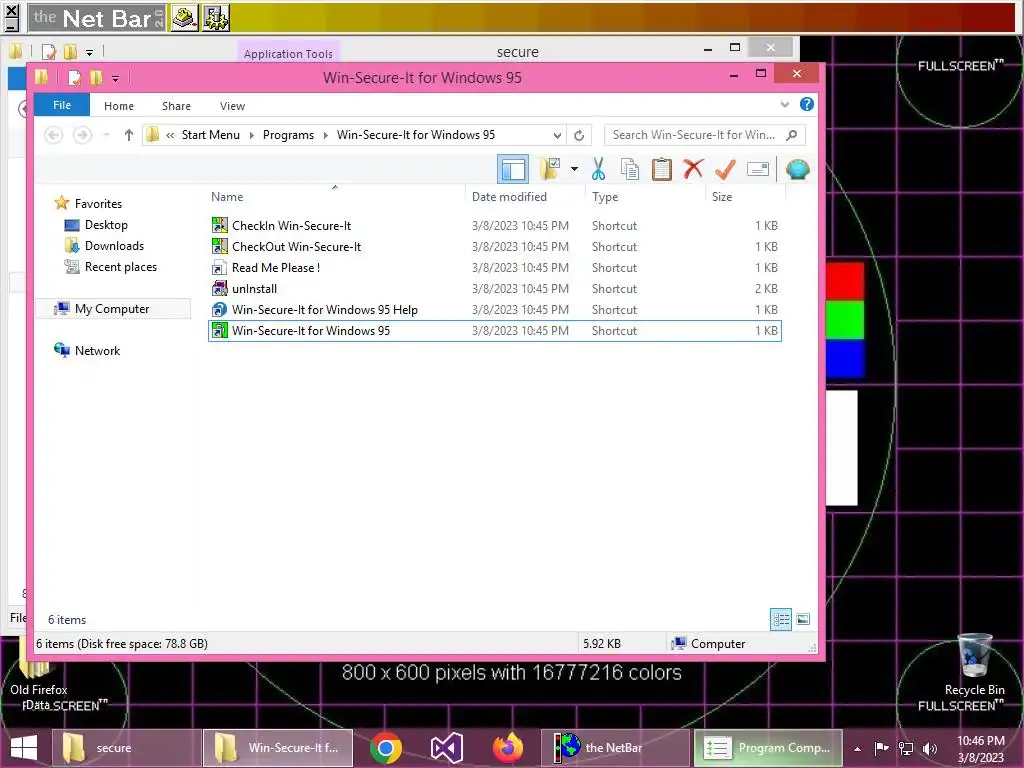
Task: Select Win-Secure-It for Windows 95 Help shortcut
Action: point(494,309)
